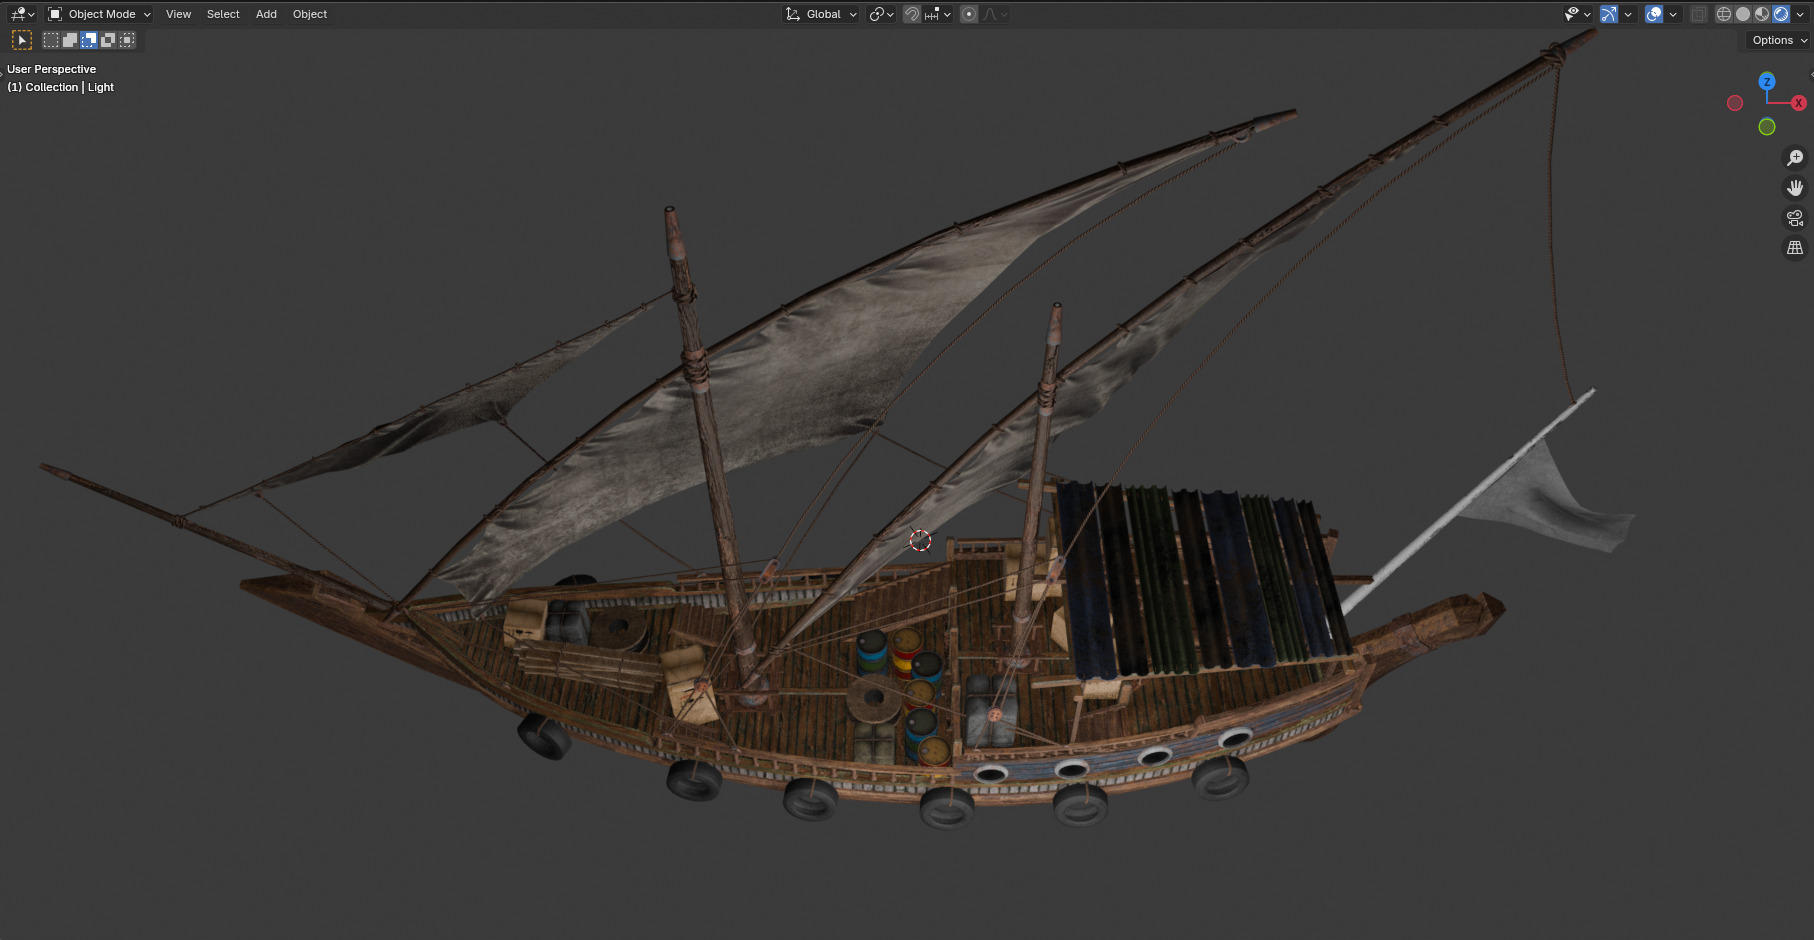Choose Set a new selection mode

pyautogui.click(x=51, y=40)
